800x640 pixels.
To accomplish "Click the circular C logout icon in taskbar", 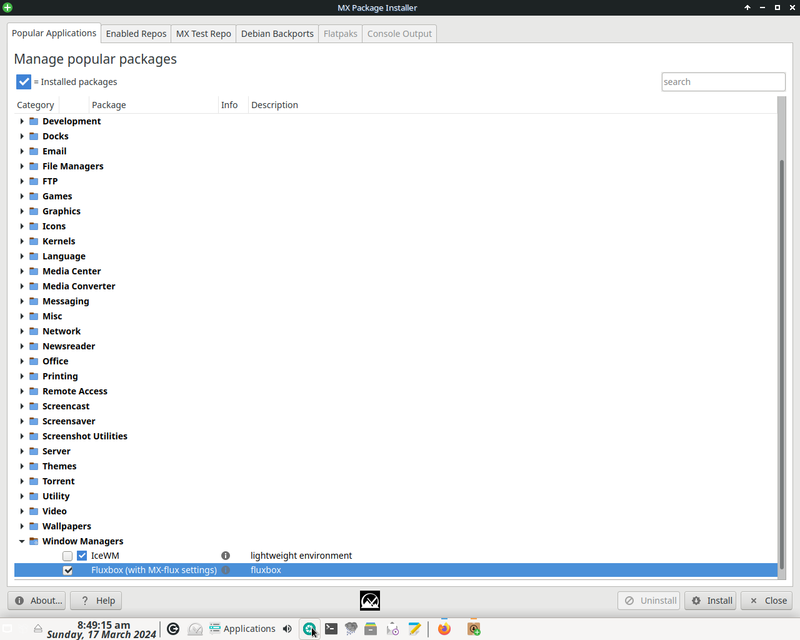I will tap(173, 629).
